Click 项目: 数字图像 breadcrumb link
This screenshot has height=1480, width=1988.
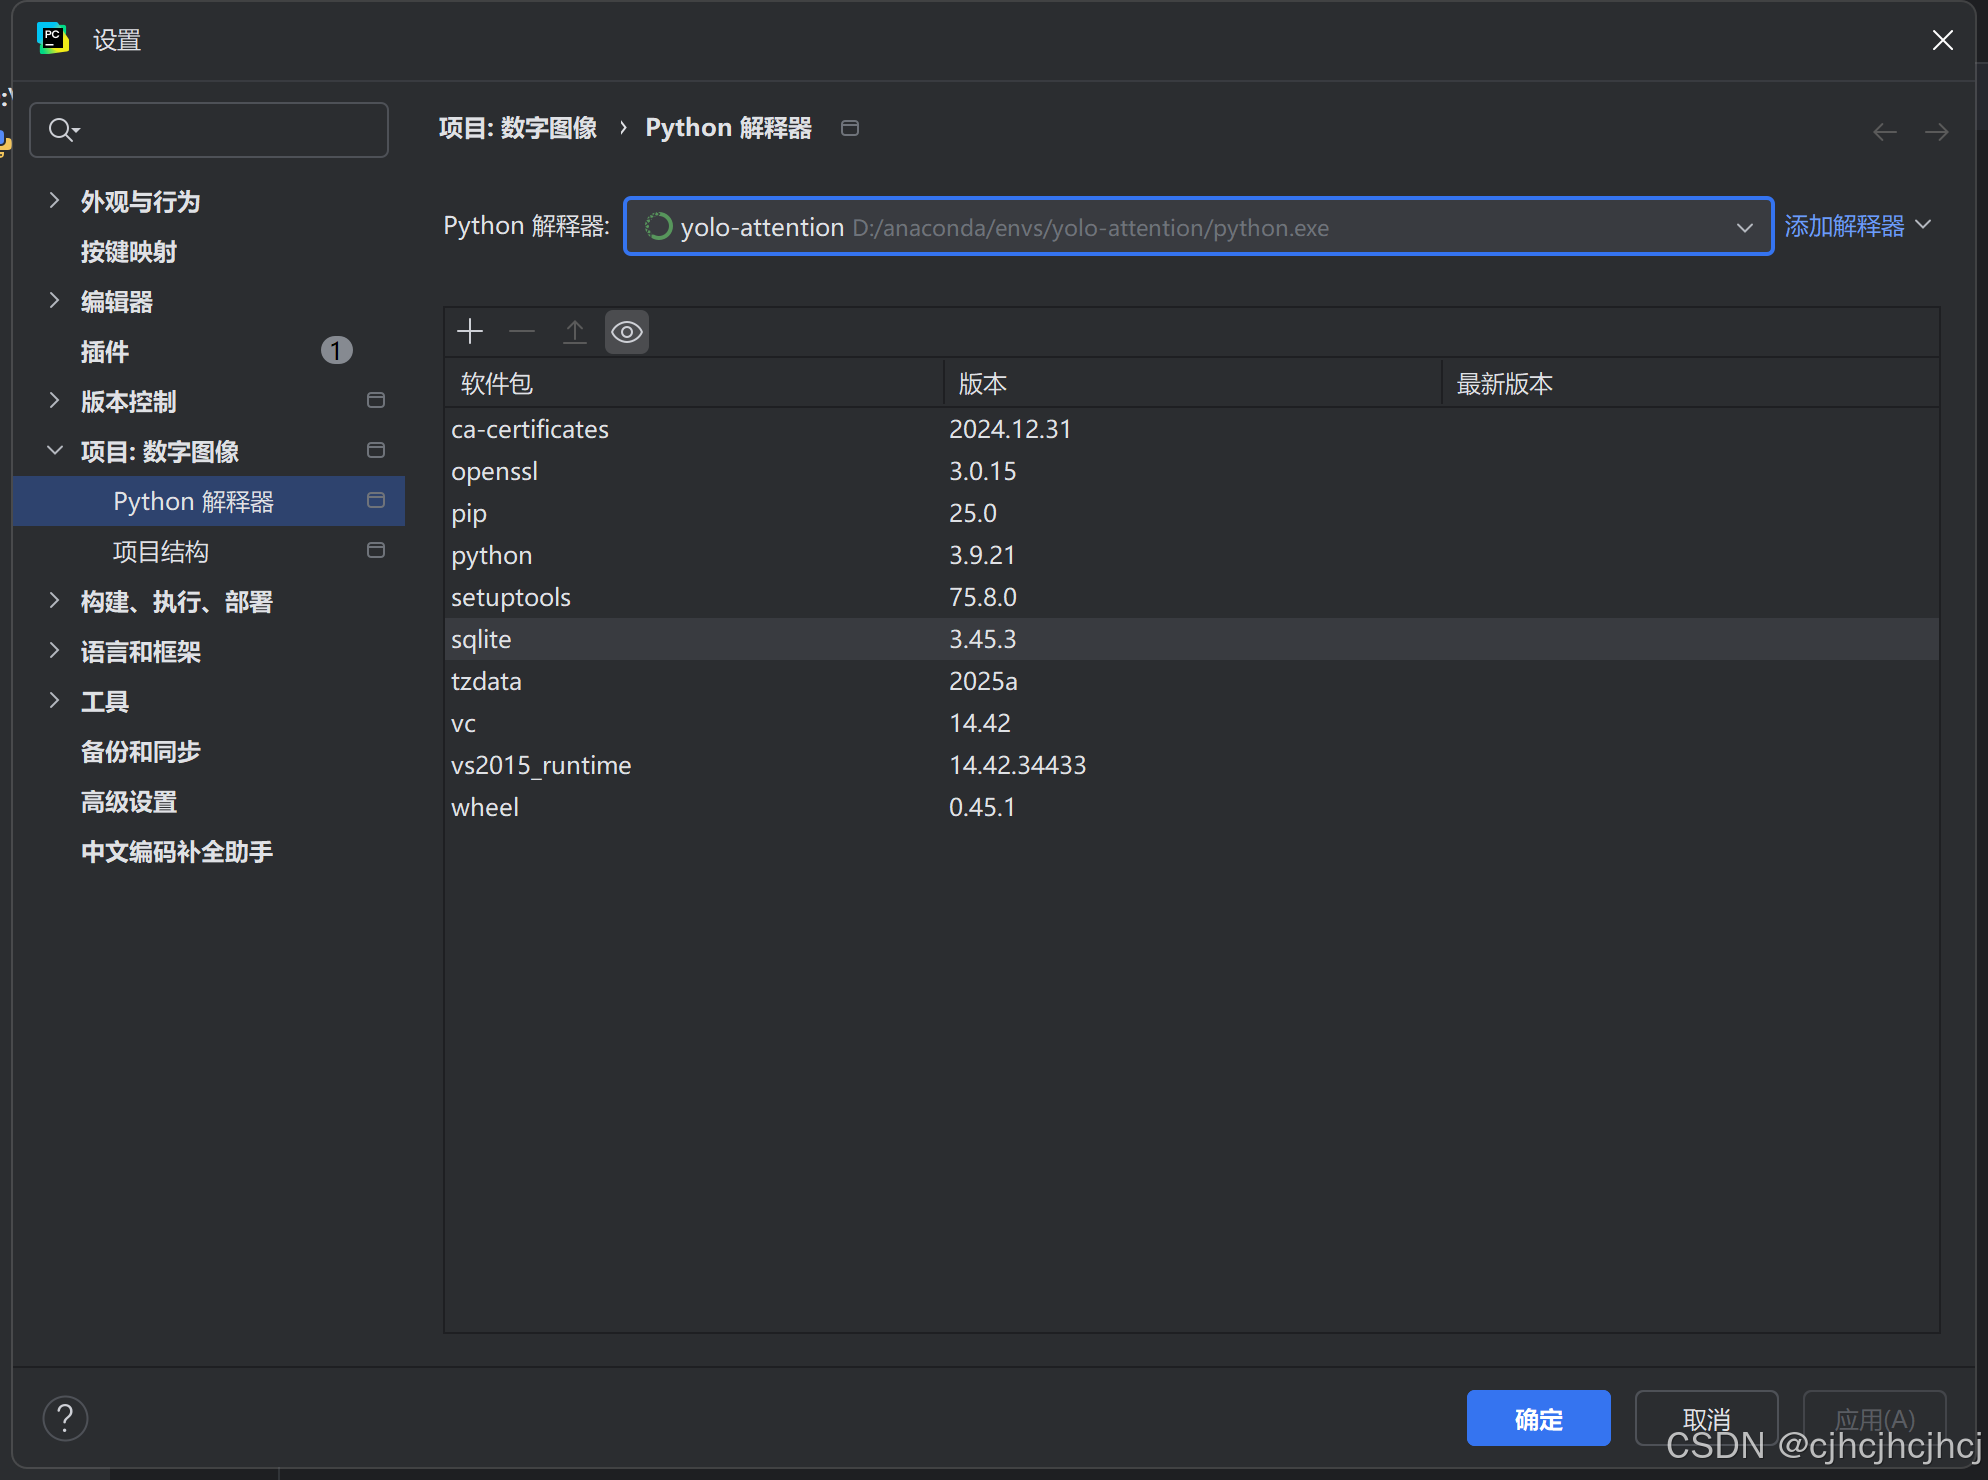pyautogui.click(x=518, y=128)
